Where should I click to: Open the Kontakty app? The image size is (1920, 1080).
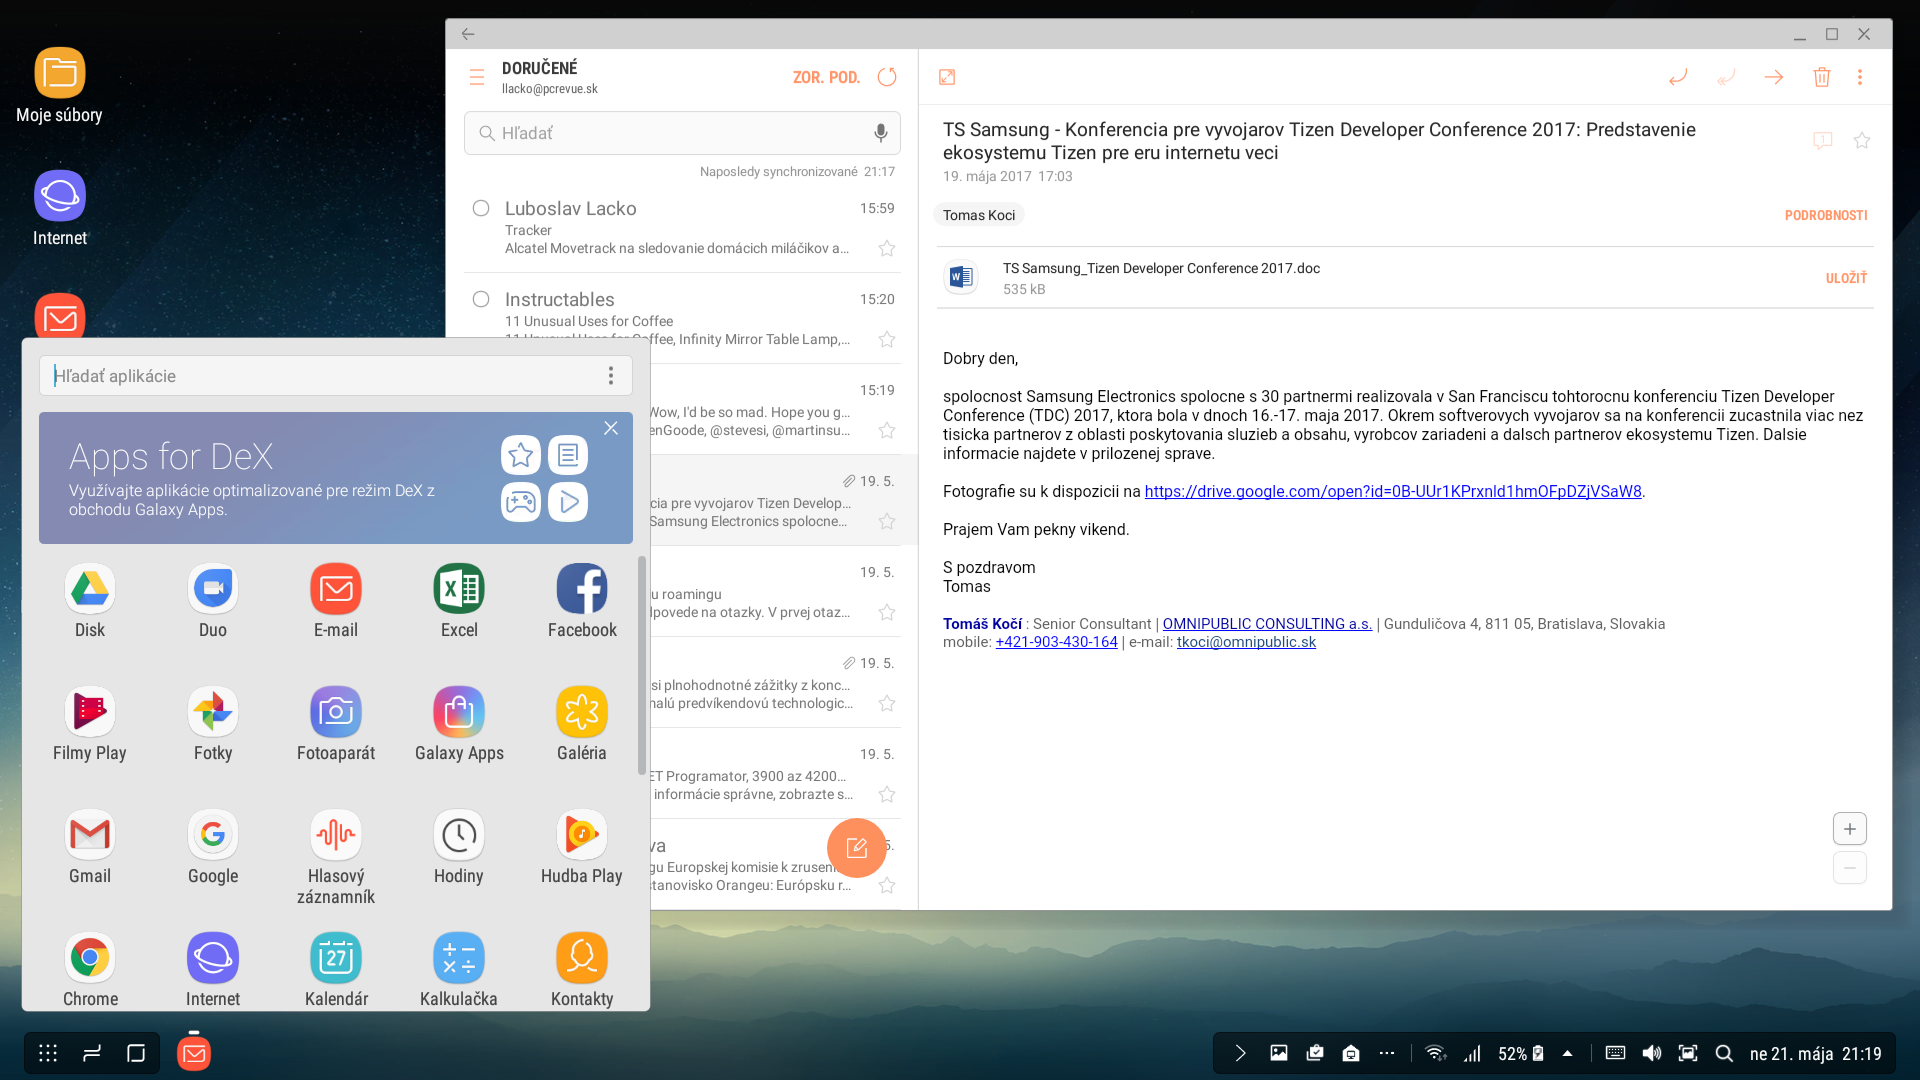pyautogui.click(x=582, y=970)
